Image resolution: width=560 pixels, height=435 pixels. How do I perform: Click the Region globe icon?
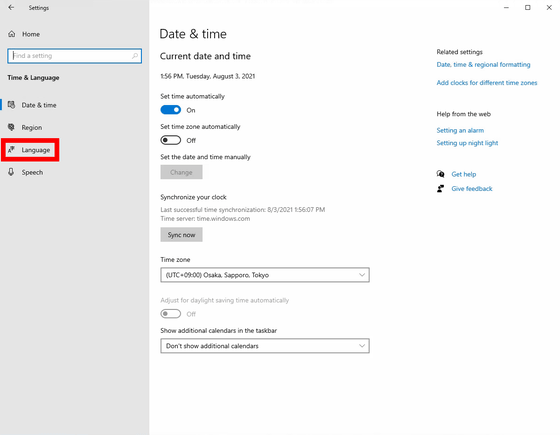point(11,127)
